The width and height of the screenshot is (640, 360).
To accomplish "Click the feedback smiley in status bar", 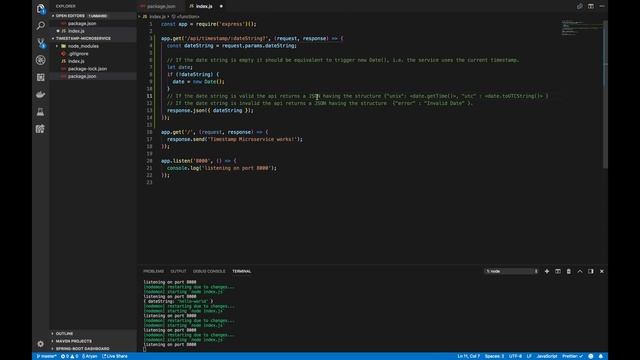I will [x=591, y=356].
